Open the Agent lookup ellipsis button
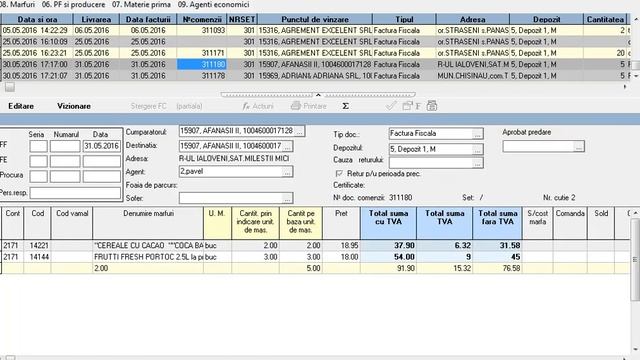The image size is (640, 360). (287, 172)
